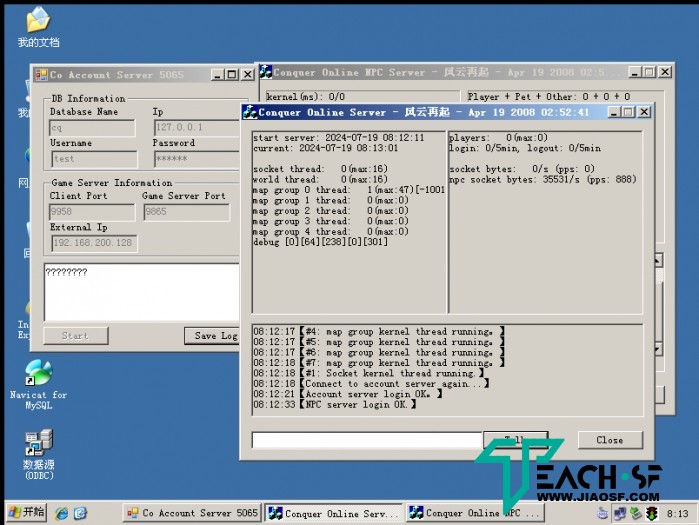Click the tray icon left of the traffic light

coord(636,513)
